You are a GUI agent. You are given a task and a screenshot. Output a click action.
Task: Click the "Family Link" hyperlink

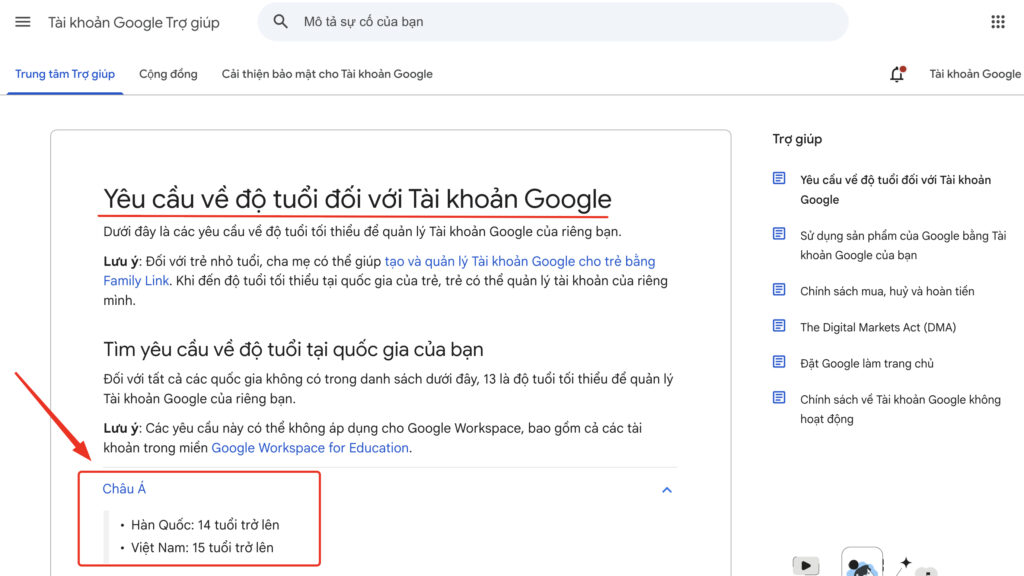click(135, 280)
